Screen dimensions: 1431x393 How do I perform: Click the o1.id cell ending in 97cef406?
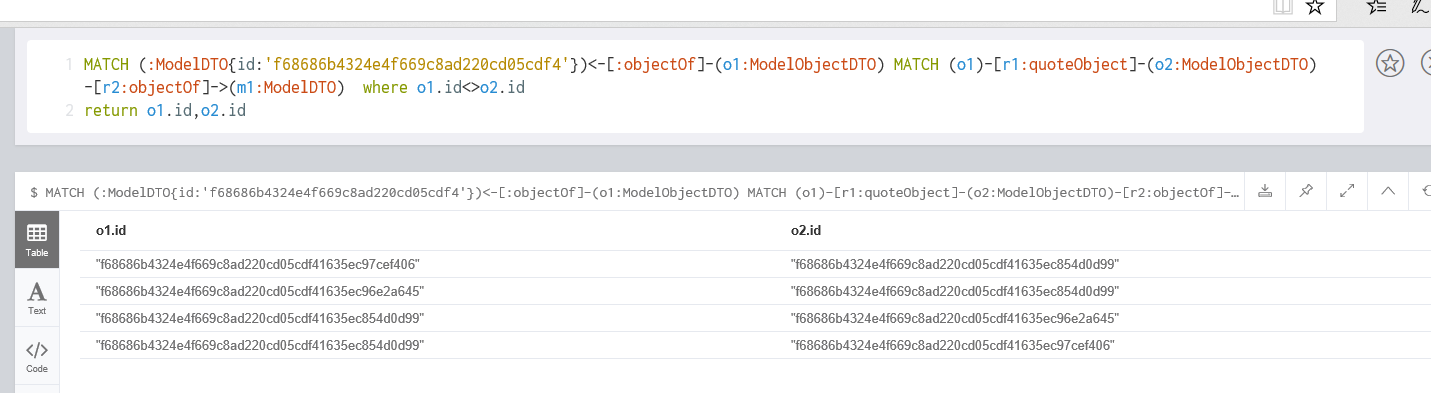pyautogui.click(x=257, y=264)
